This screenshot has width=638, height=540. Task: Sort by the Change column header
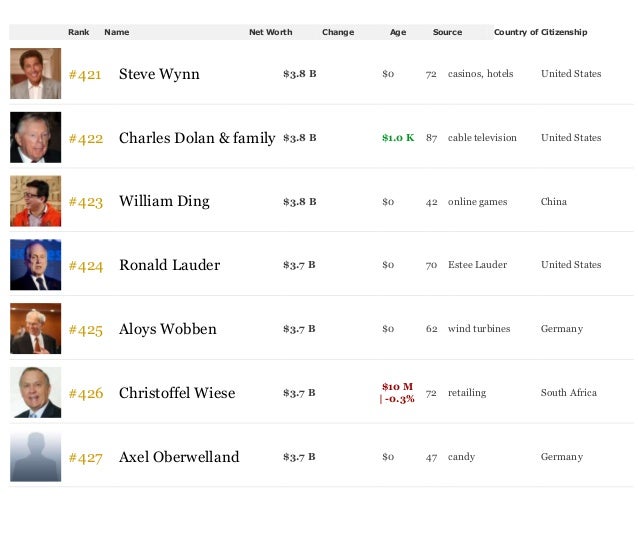(x=338, y=32)
